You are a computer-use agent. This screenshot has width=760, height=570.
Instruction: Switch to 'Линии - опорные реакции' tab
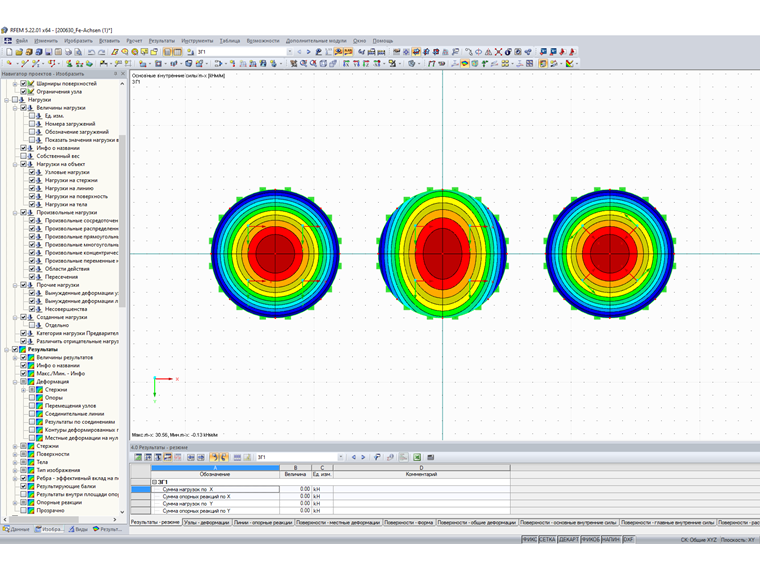coord(263,522)
